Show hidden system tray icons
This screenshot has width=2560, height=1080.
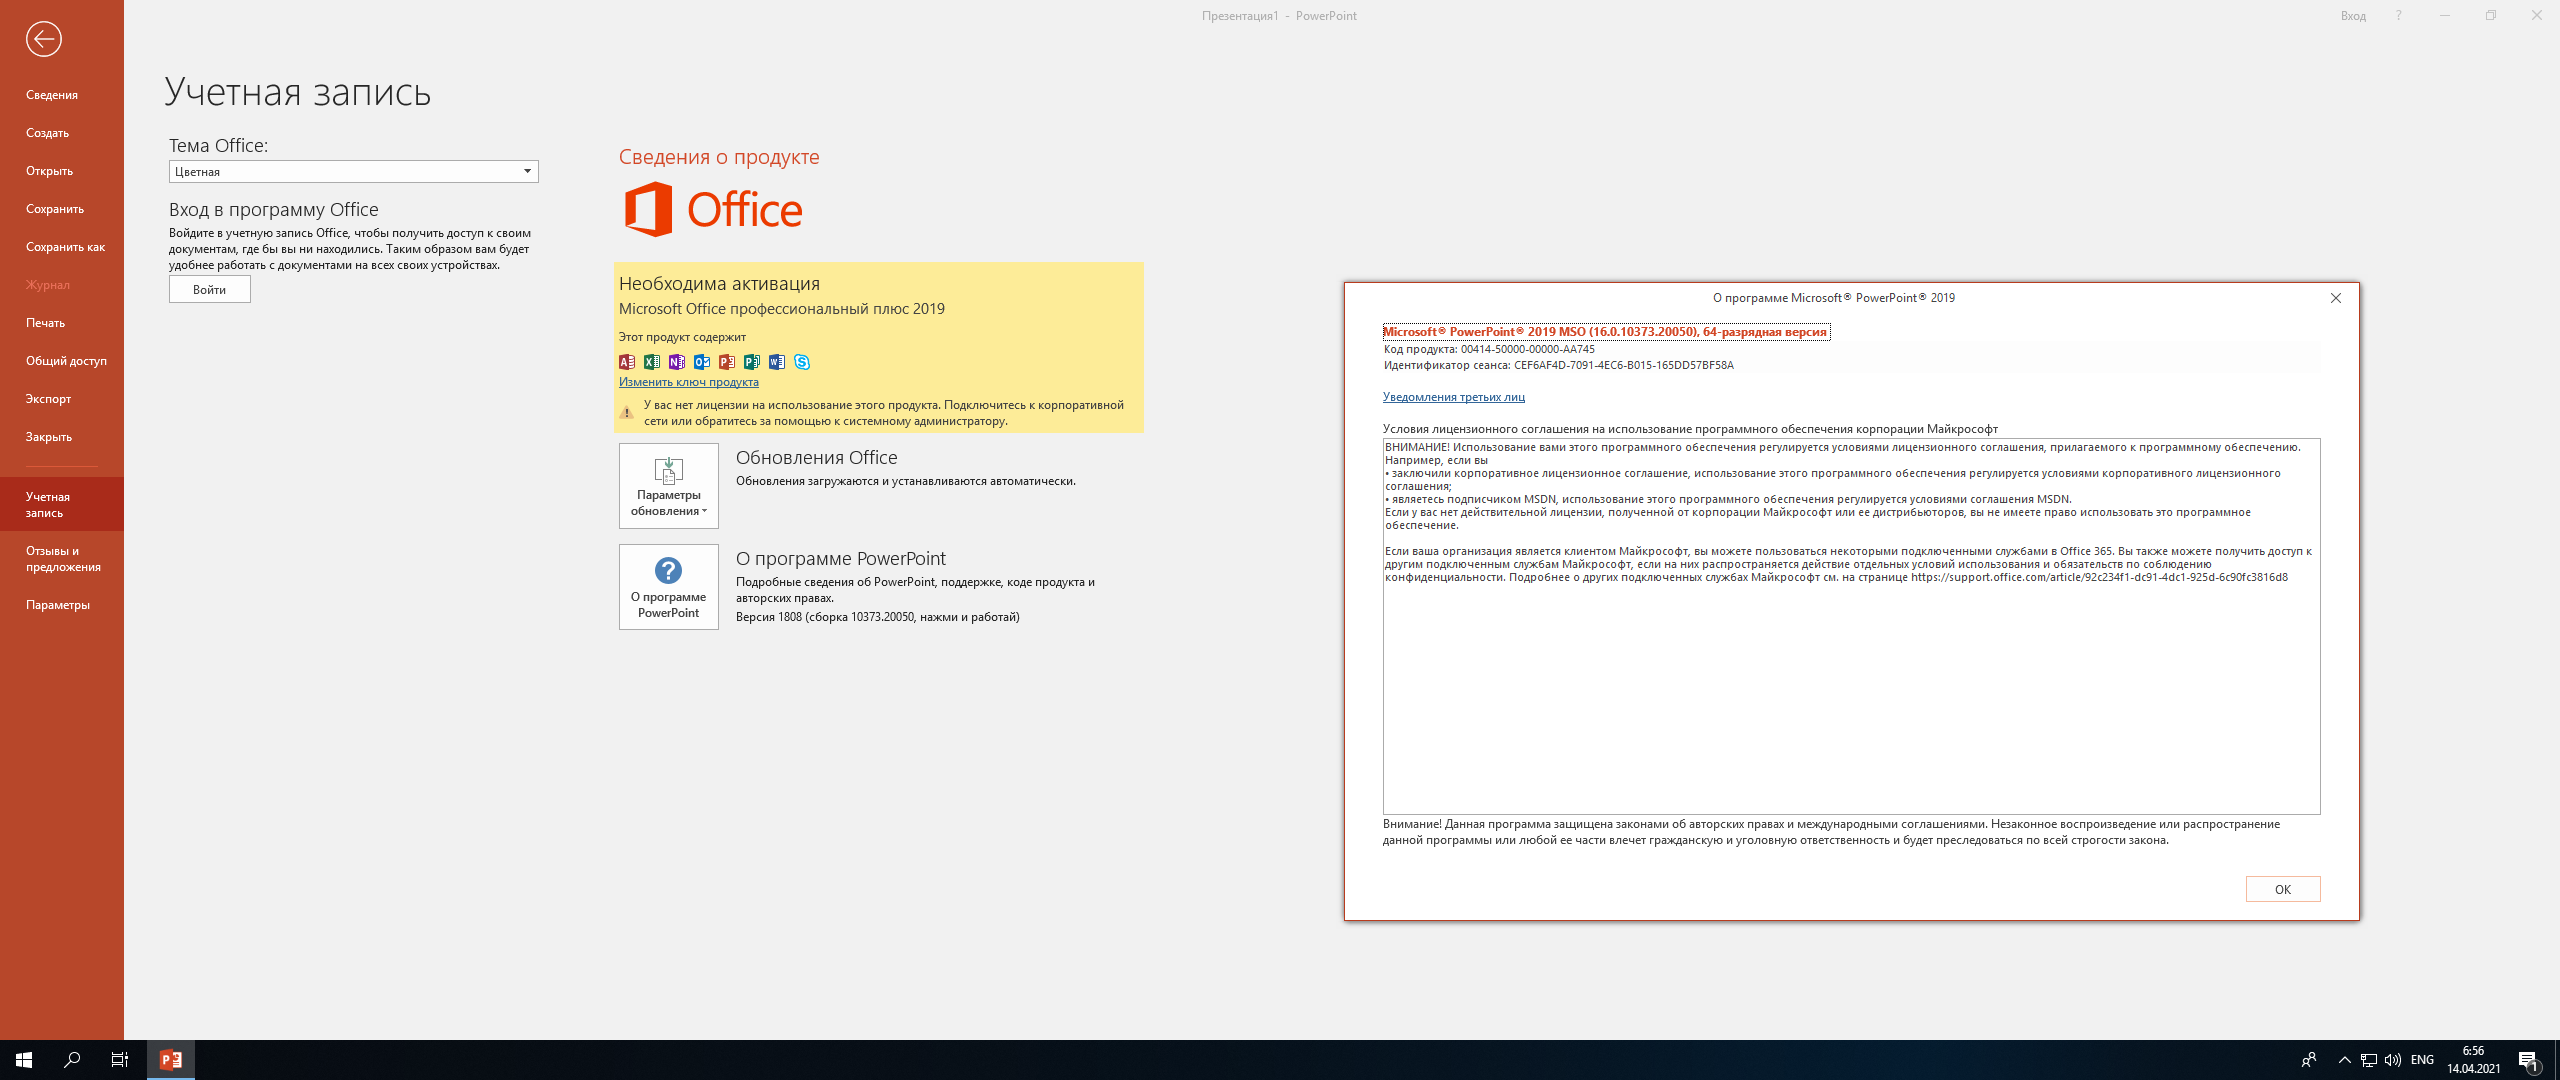2344,1060
